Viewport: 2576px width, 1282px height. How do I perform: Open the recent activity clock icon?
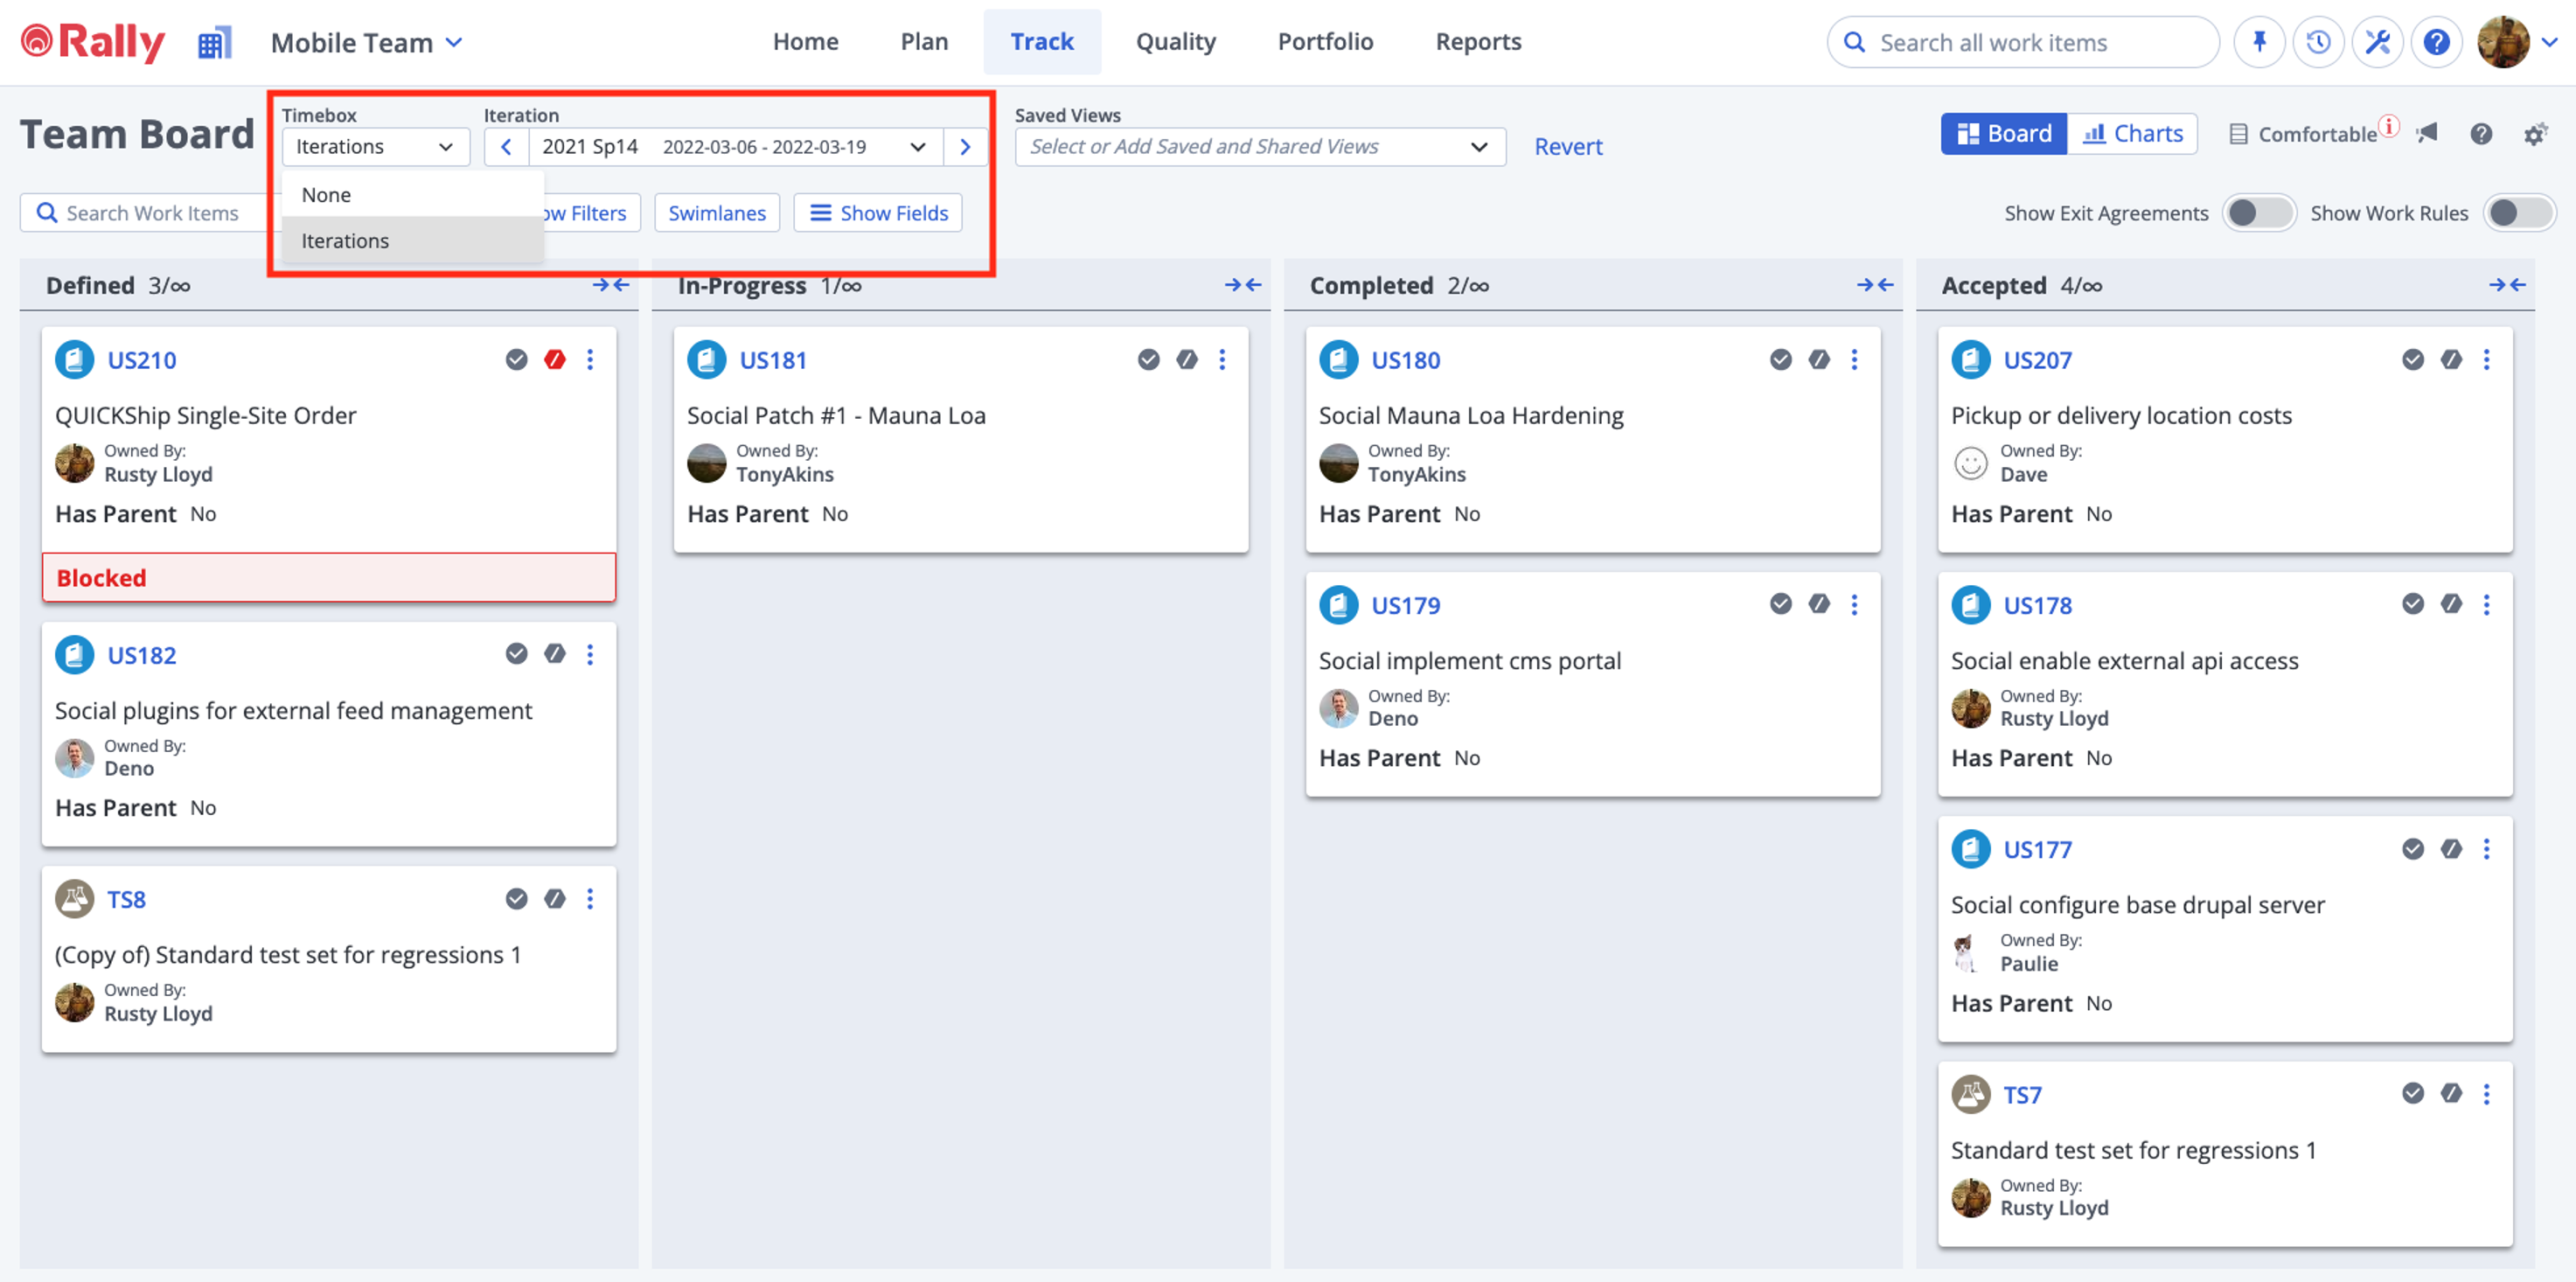click(2318, 42)
